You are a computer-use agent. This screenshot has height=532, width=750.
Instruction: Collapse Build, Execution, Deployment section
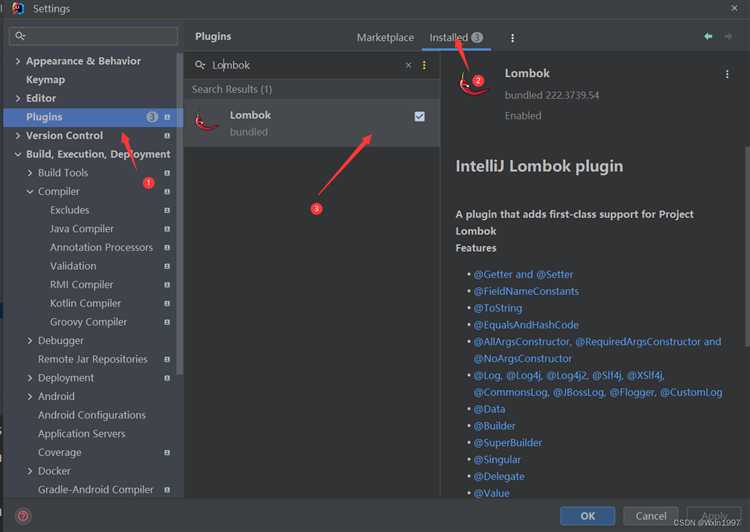tap(18, 154)
